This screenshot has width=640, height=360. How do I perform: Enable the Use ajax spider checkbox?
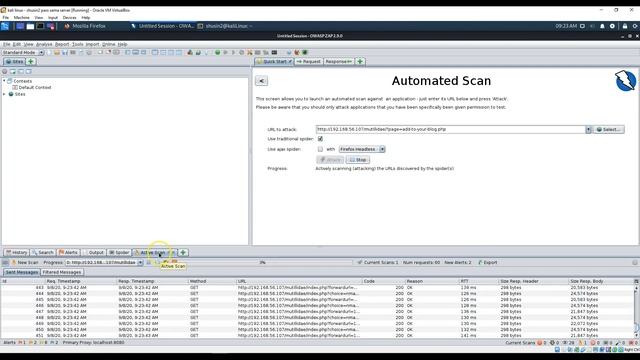point(320,149)
